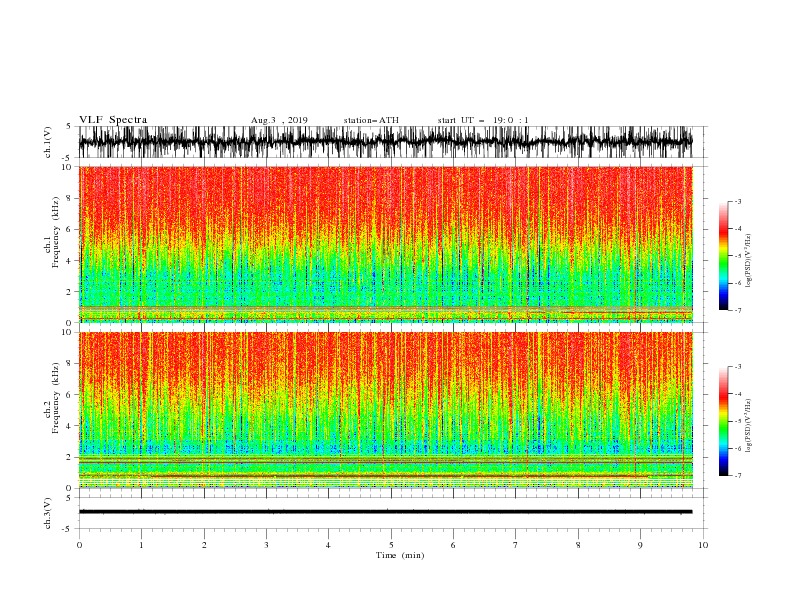Click the "-3" value atop ch.1 color bar
This screenshot has height=612, width=792.
point(737,201)
